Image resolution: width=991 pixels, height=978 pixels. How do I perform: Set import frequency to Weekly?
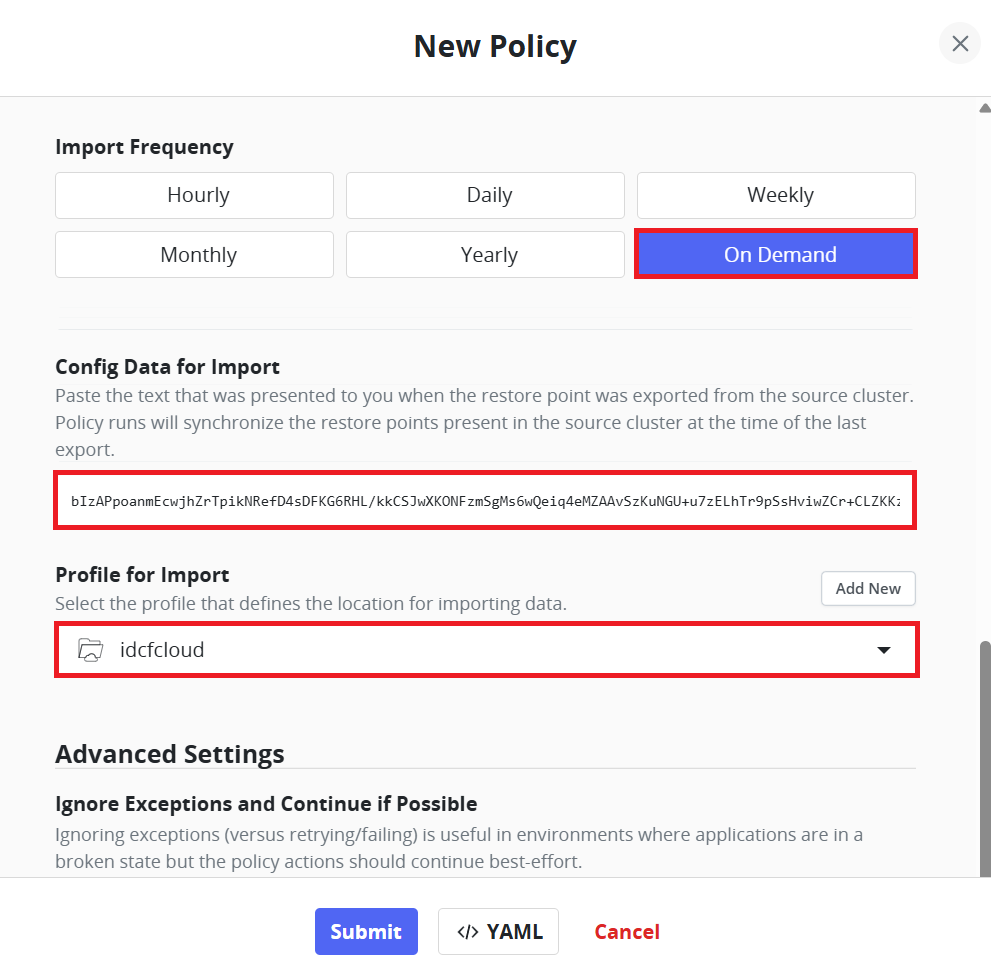pyautogui.click(x=776, y=195)
